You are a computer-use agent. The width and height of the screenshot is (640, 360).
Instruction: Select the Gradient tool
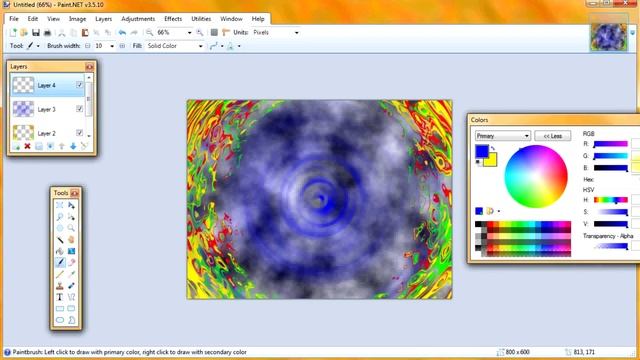click(71, 251)
